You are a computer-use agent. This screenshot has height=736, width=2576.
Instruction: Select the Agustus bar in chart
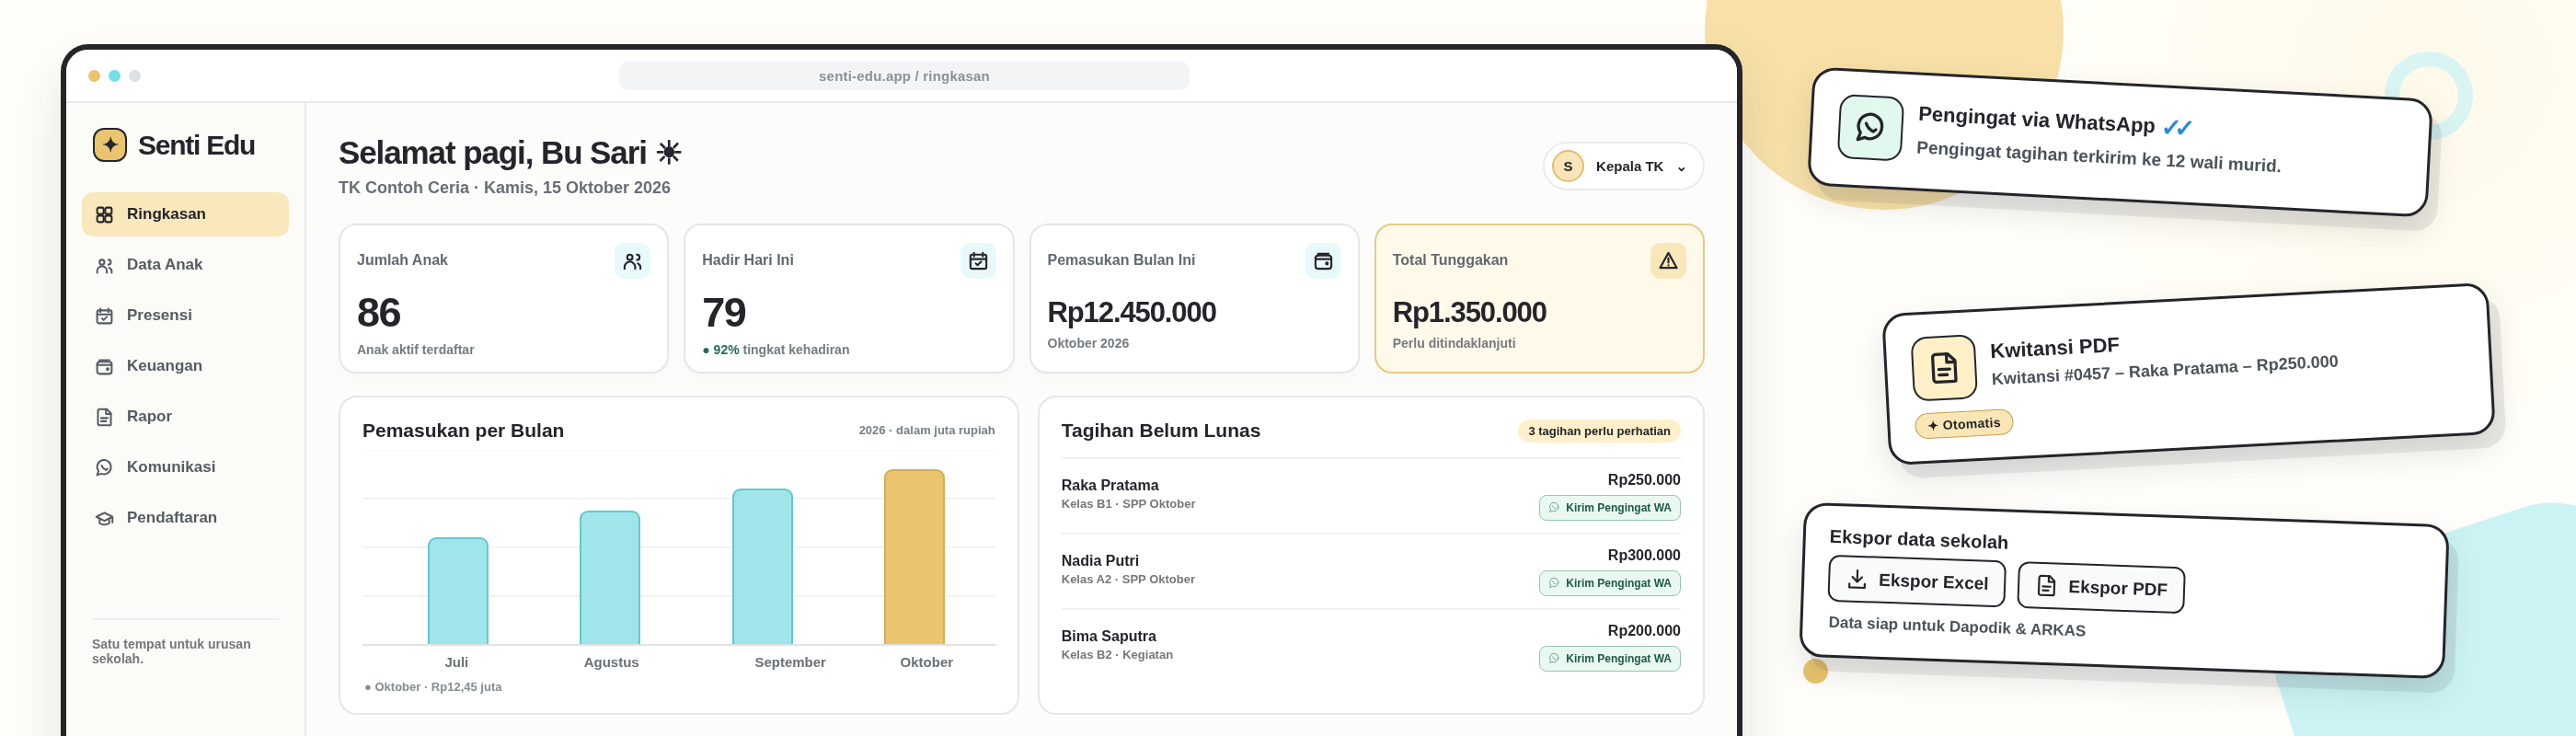610,578
